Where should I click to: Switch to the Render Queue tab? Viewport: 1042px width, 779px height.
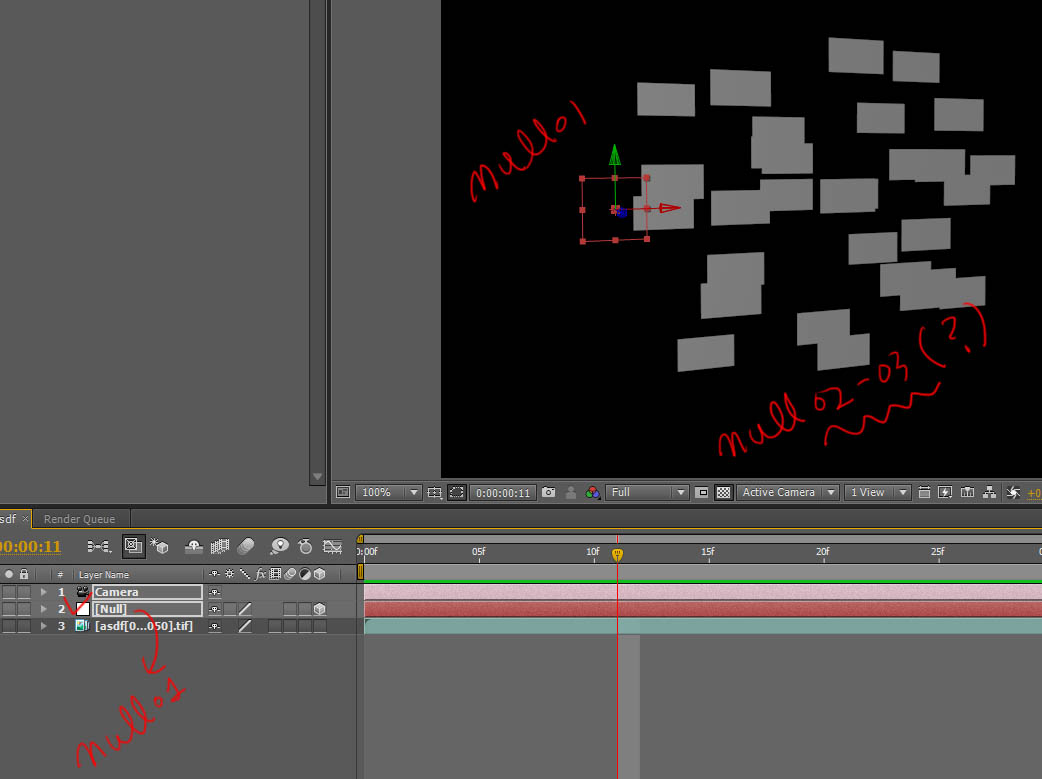[79, 519]
